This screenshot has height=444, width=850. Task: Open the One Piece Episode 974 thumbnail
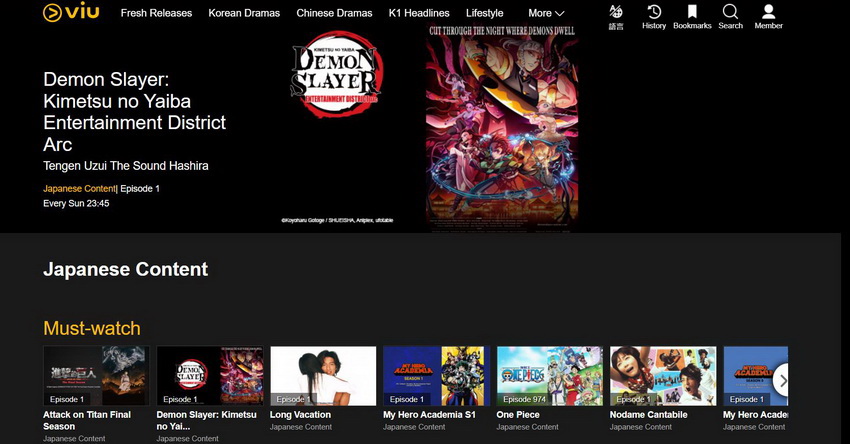(x=549, y=376)
